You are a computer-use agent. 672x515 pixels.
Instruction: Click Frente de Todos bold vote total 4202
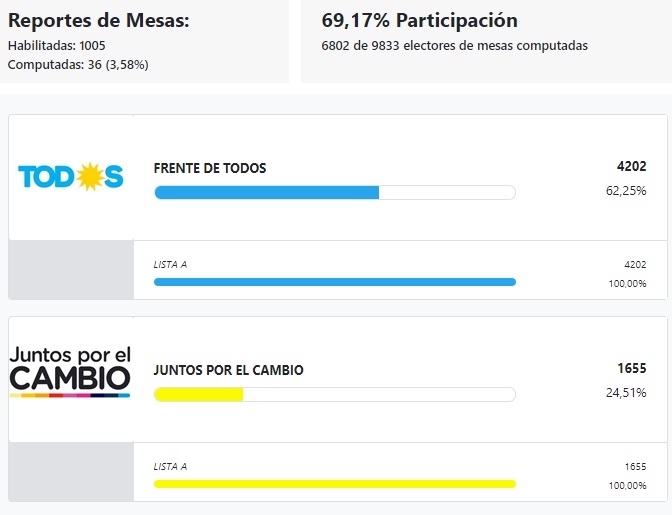tap(631, 167)
